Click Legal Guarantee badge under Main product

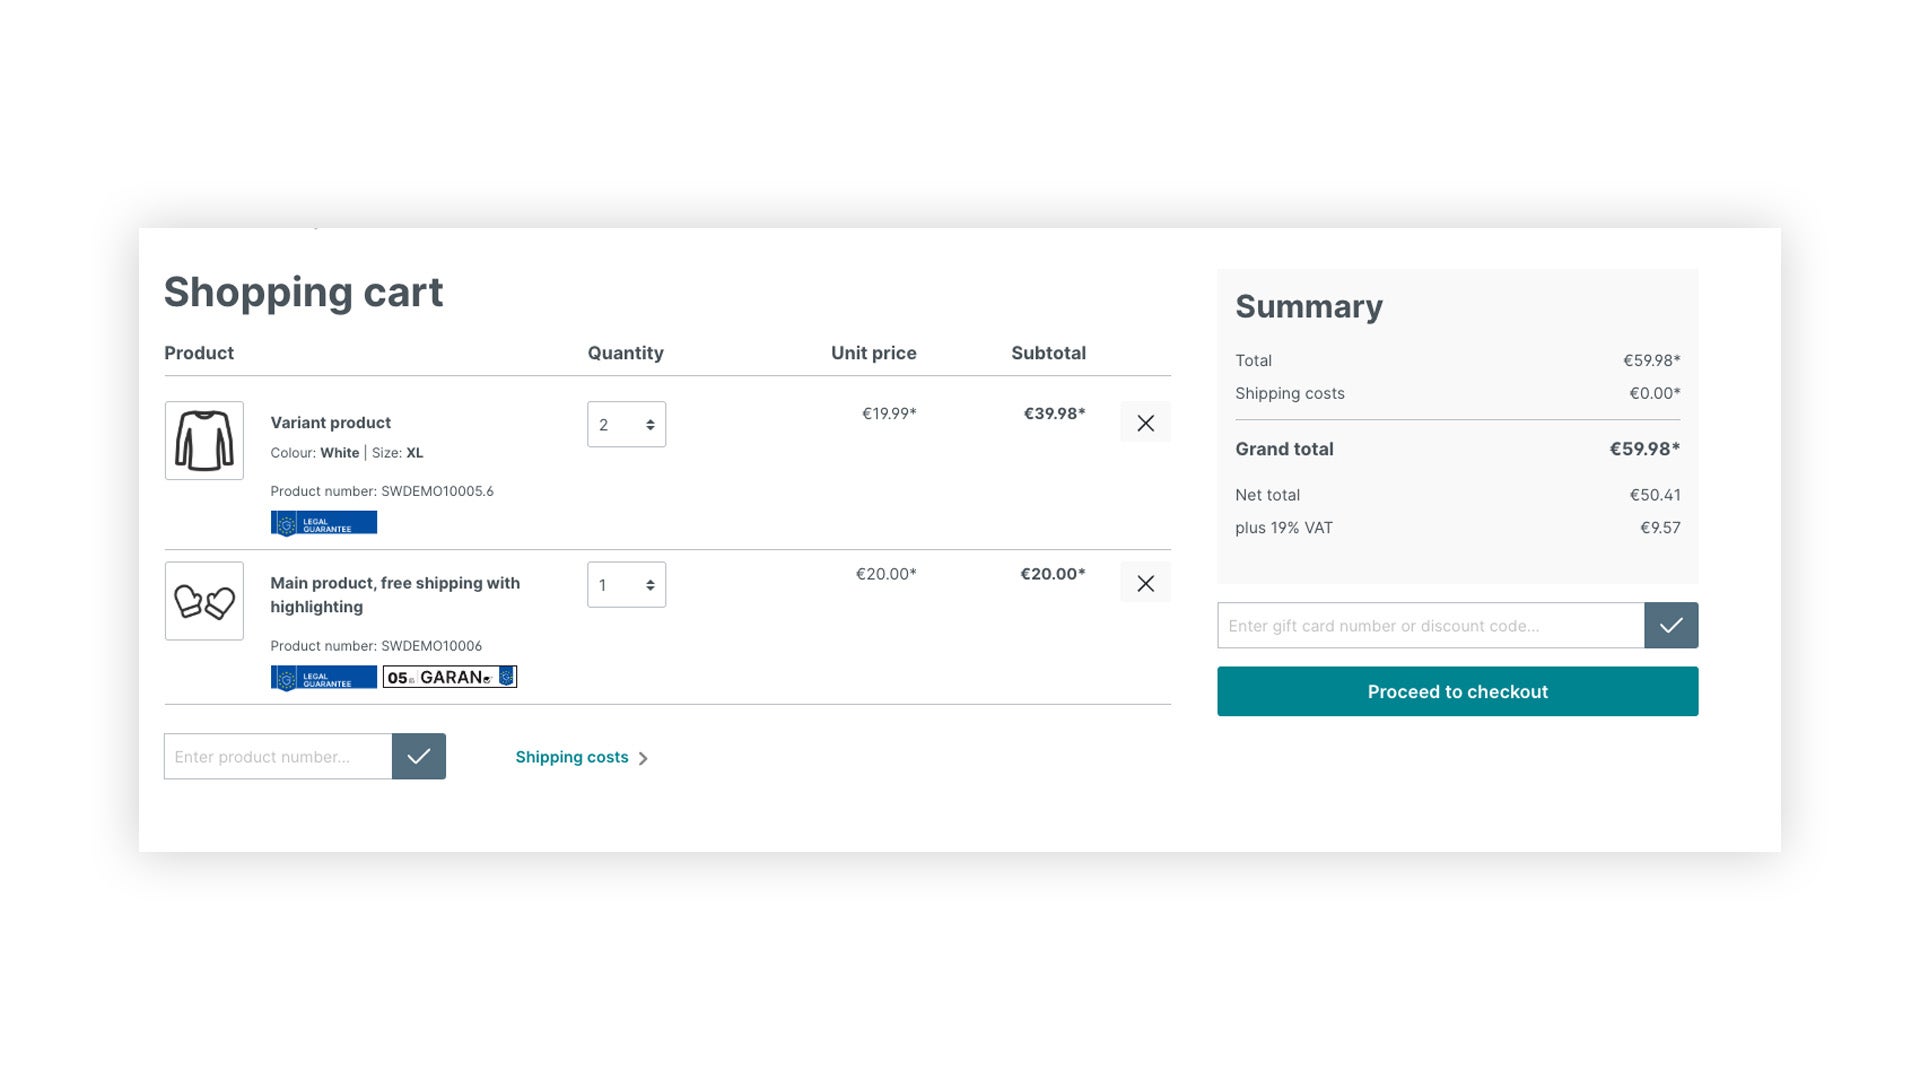tap(324, 678)
